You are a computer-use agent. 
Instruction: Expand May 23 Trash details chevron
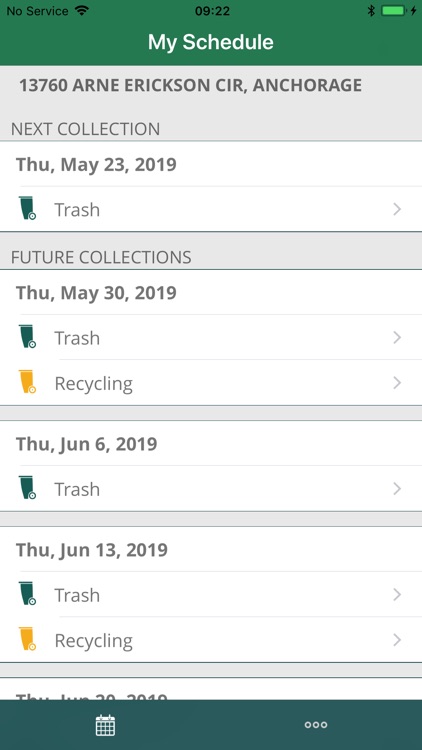pos(397,209)
